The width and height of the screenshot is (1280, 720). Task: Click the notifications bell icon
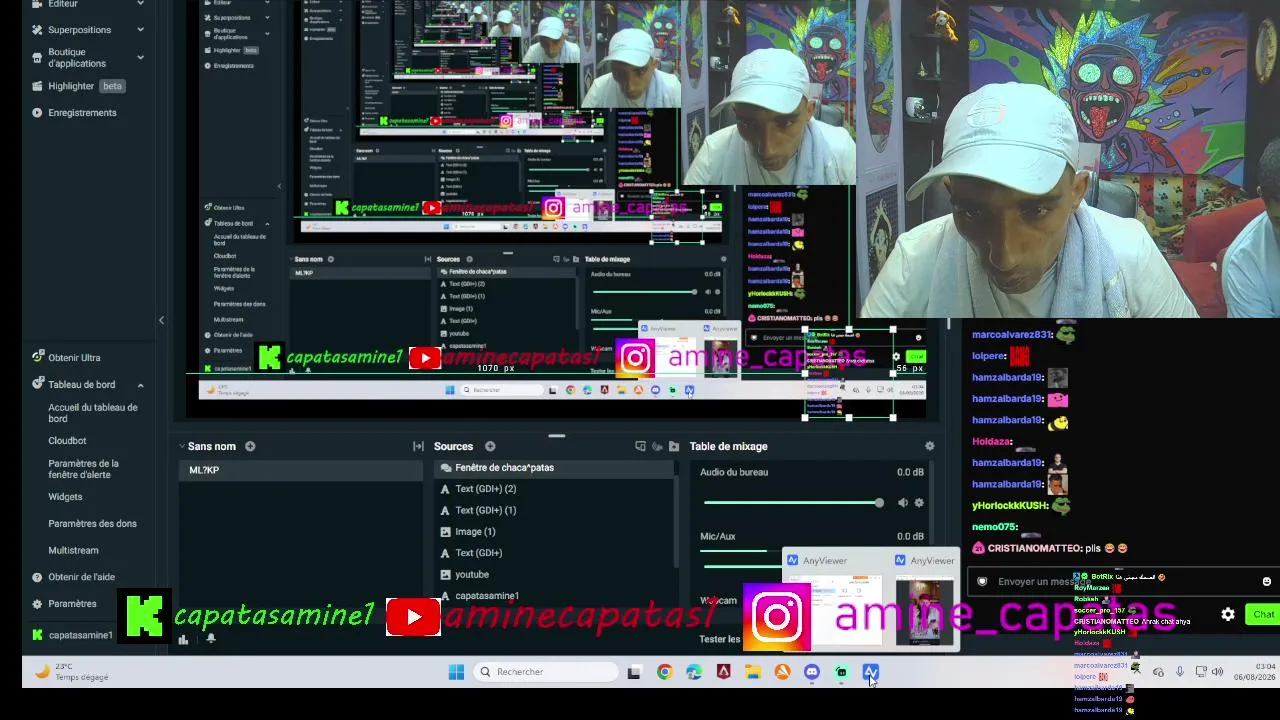point(211,639)
